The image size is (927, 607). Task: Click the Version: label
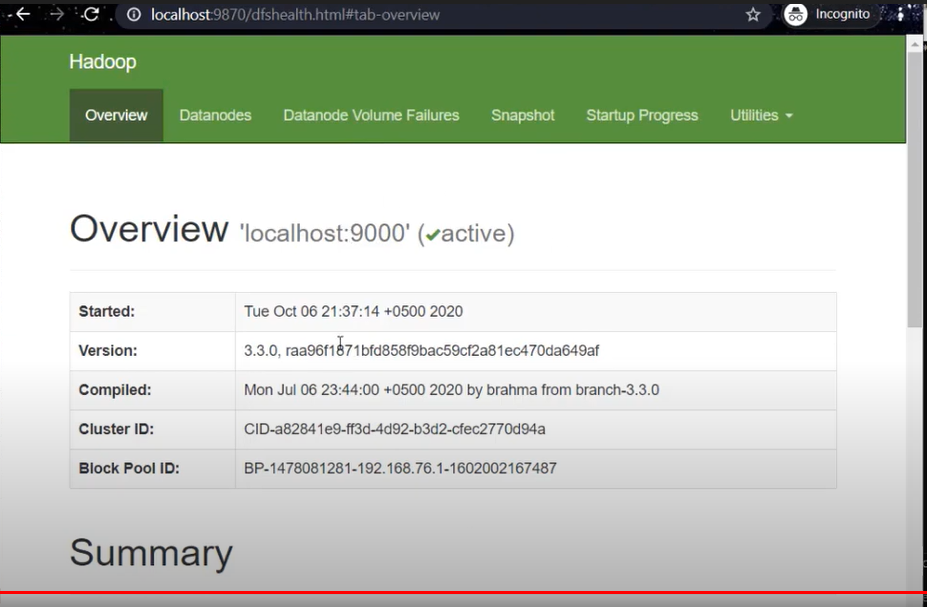pos(108,350)
